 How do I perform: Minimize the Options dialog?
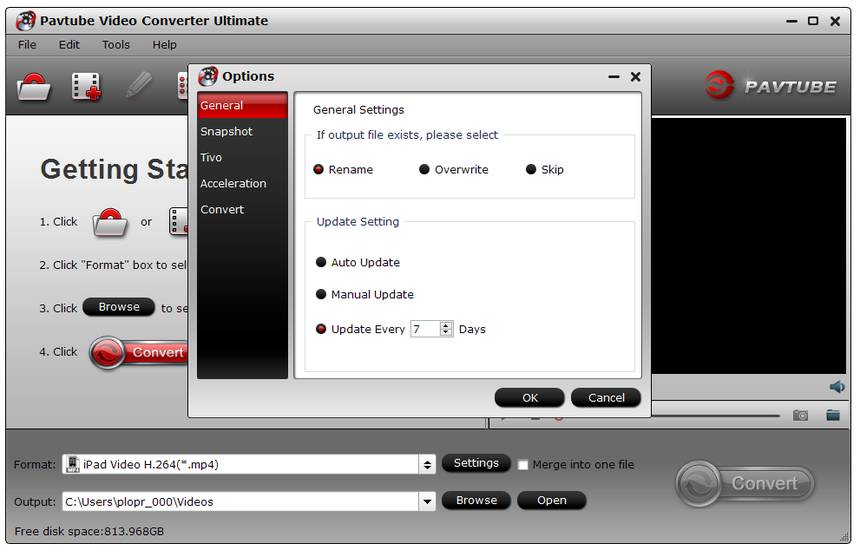pos(614,77)
